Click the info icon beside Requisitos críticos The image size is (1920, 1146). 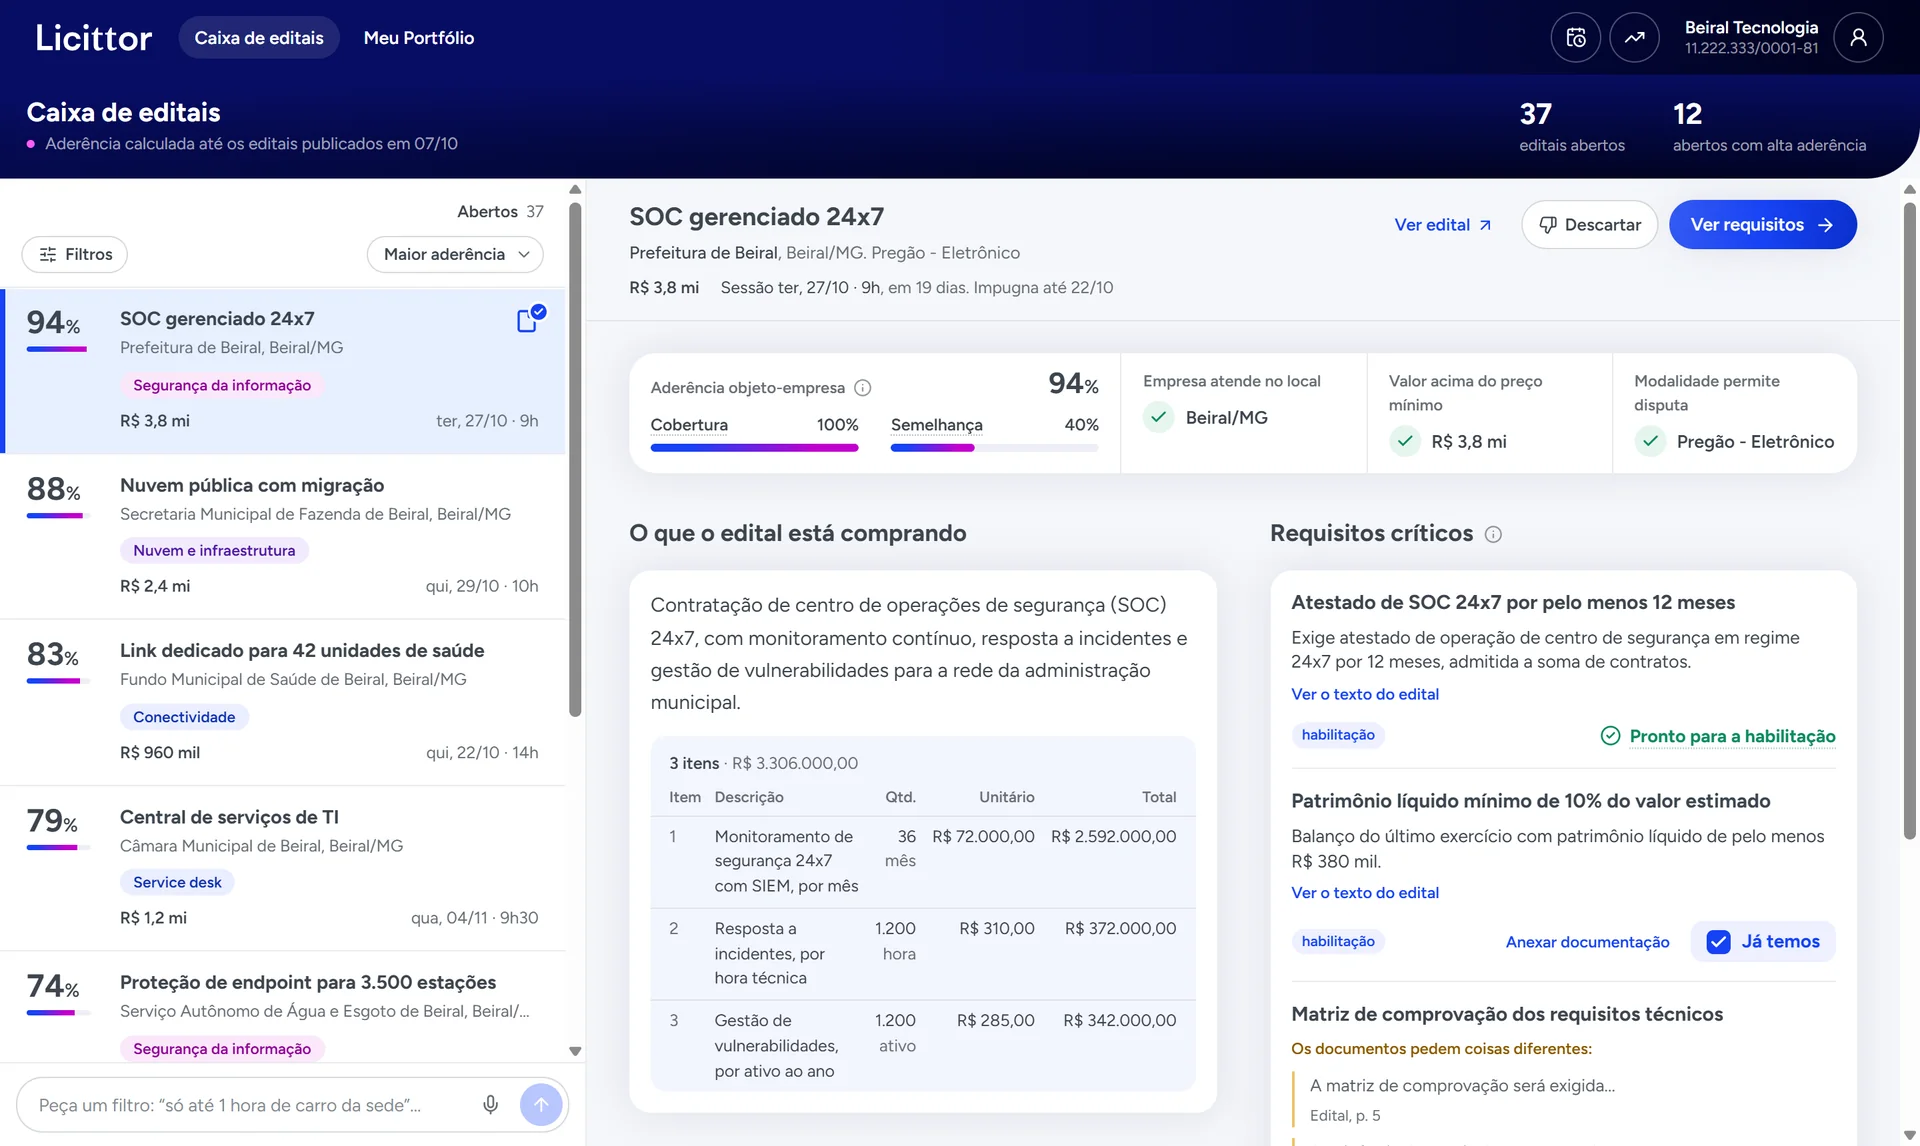tap(1493, 534)
